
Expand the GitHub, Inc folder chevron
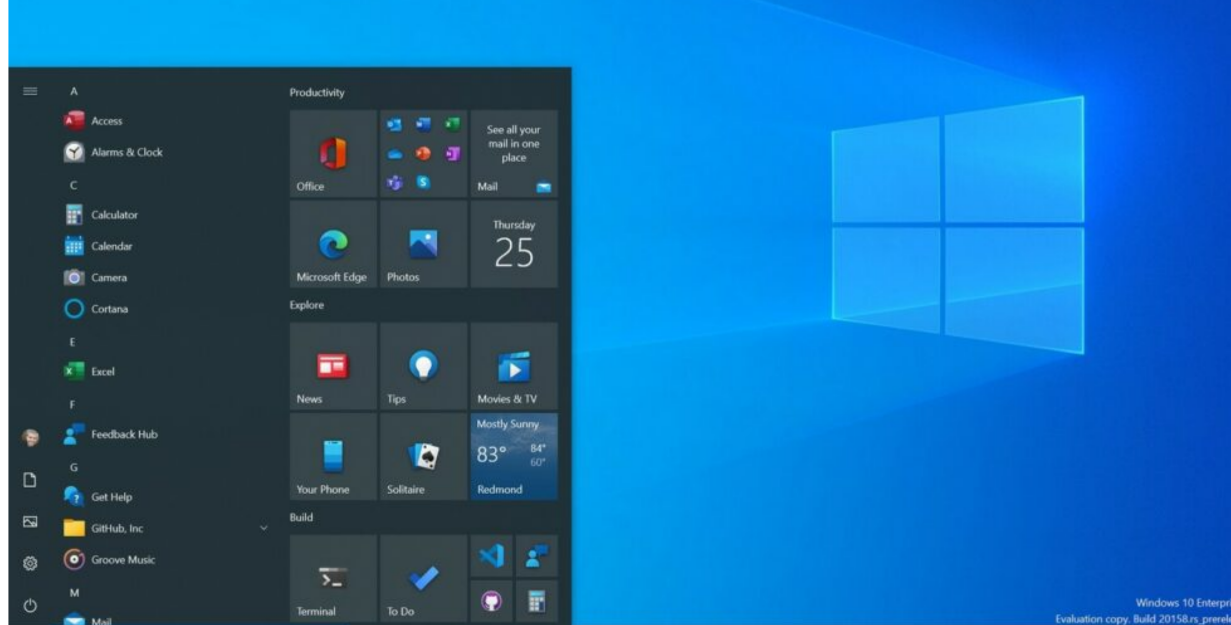click(x=264, y=528)
